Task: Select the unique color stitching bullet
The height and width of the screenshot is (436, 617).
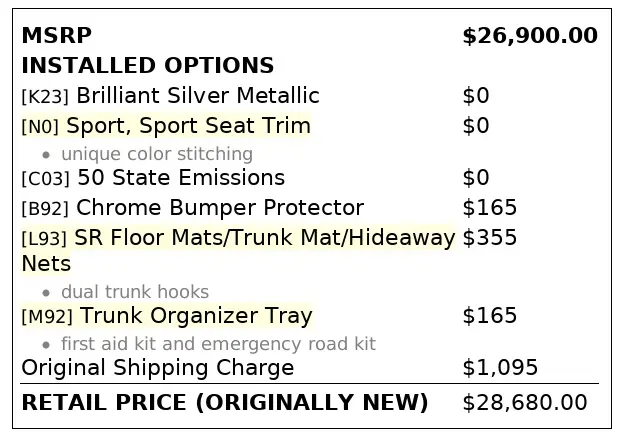Action: pyautogui.click(x=157, y=154)
